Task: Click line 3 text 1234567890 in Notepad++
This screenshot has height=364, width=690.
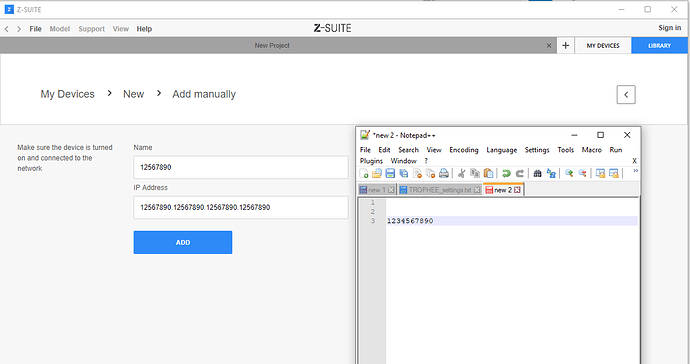Action: tap(410, 221)
